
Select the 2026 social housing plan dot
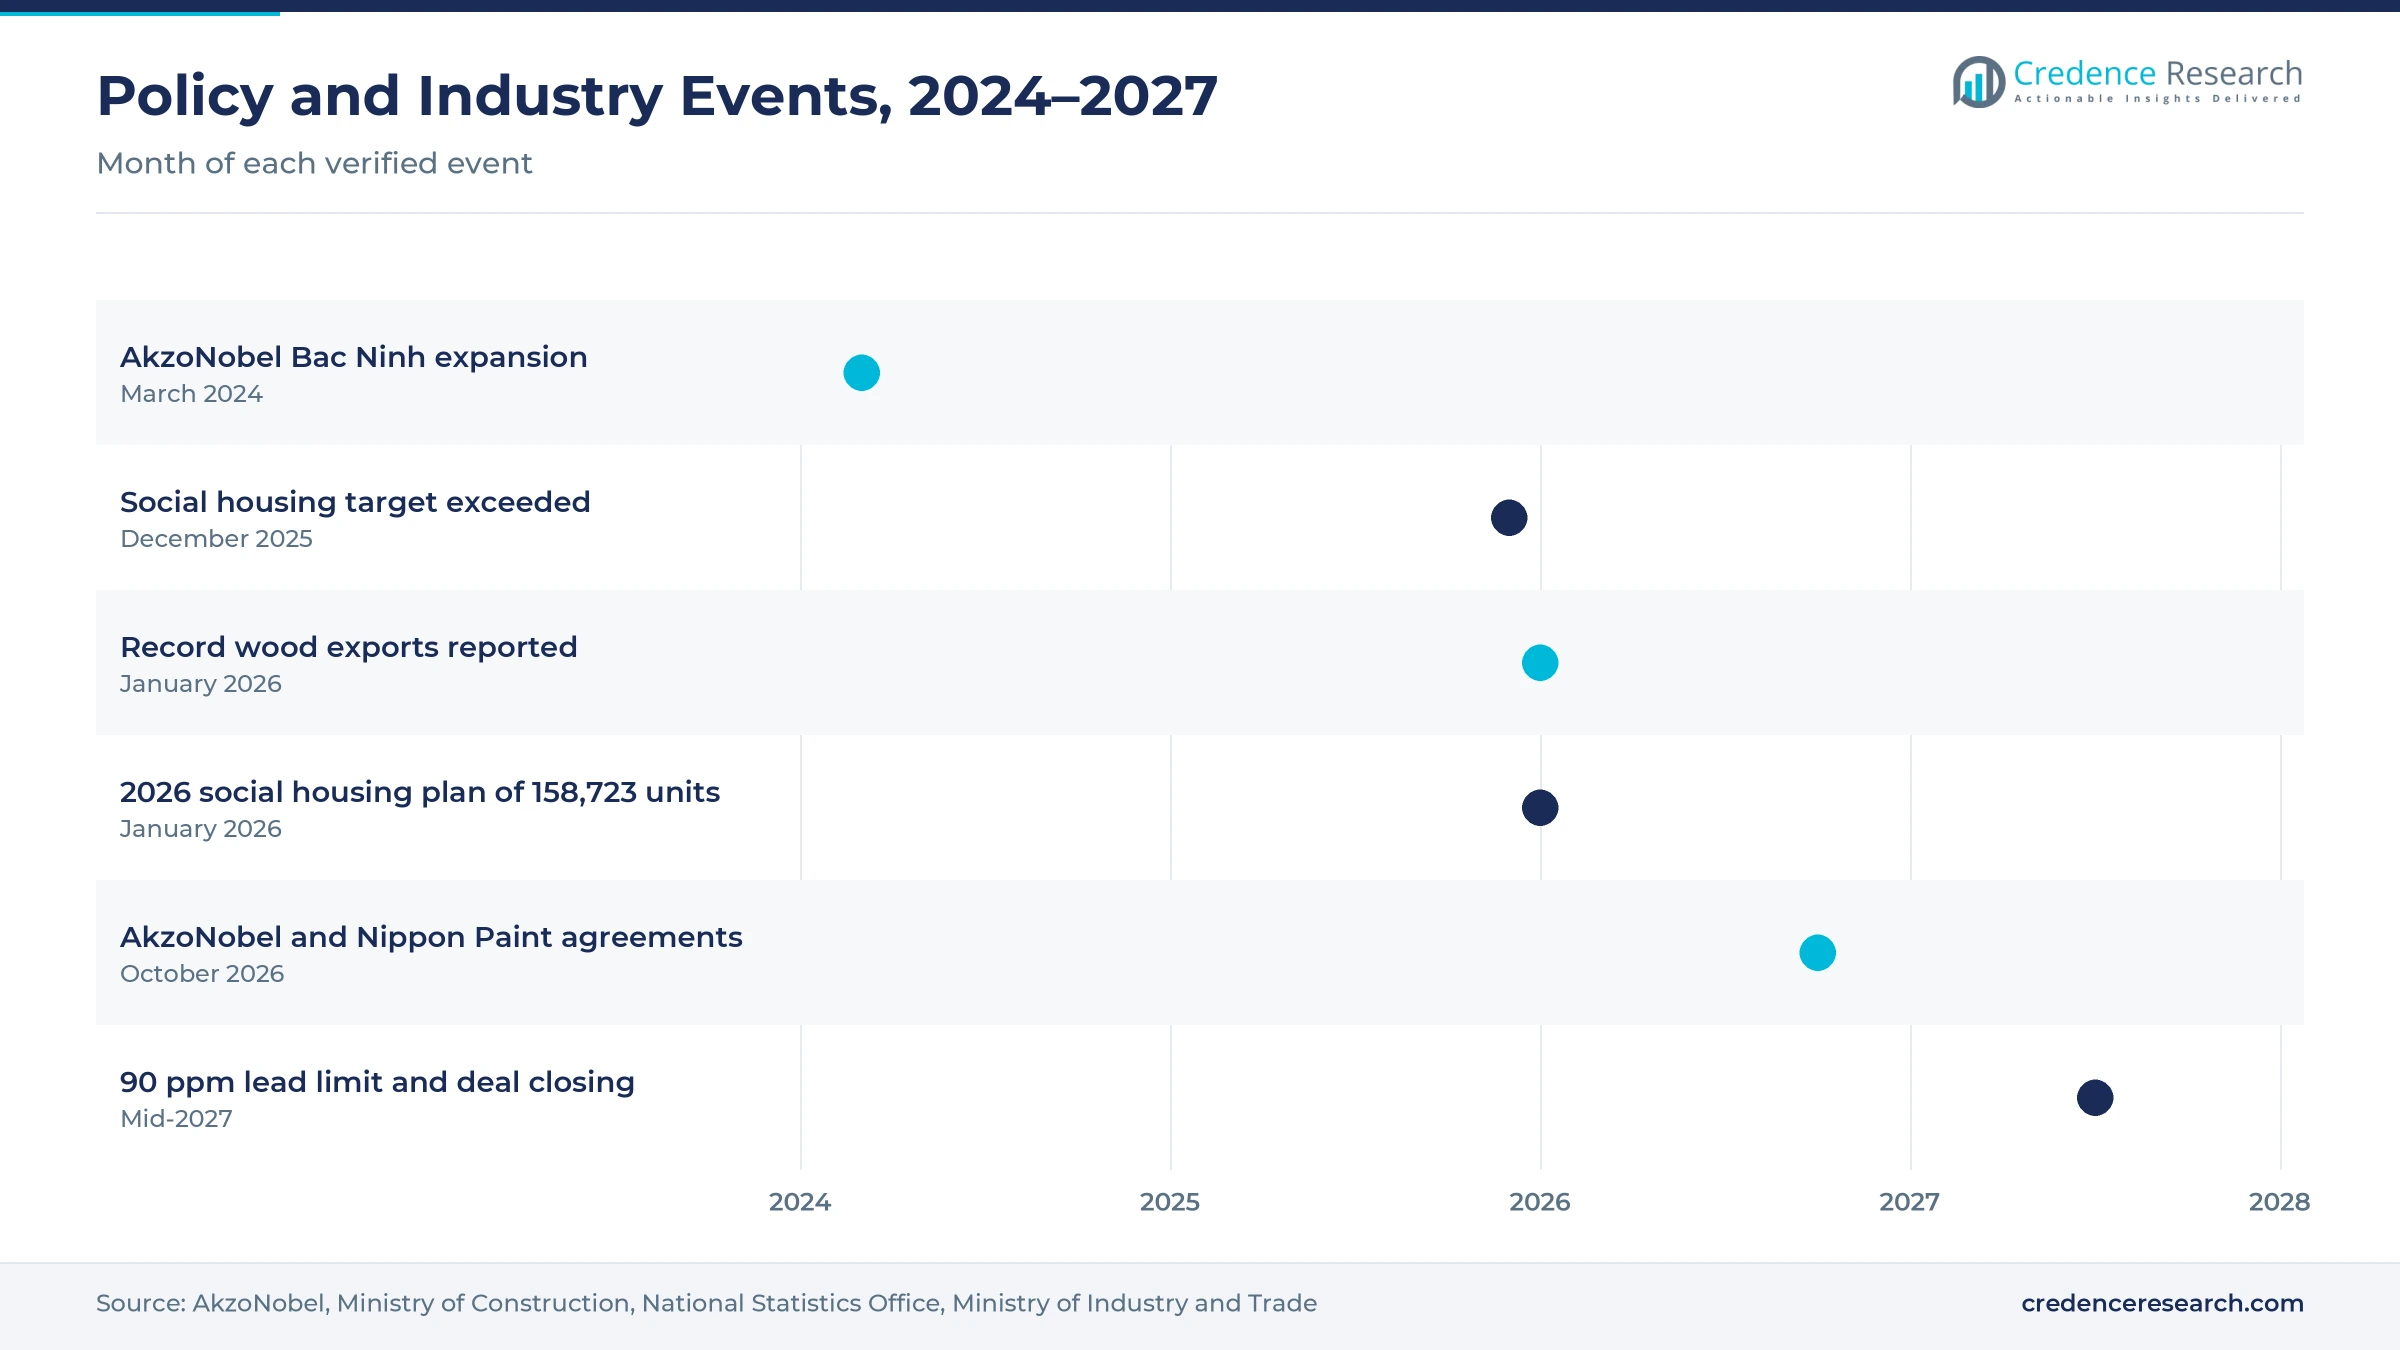pos(1540,808)
